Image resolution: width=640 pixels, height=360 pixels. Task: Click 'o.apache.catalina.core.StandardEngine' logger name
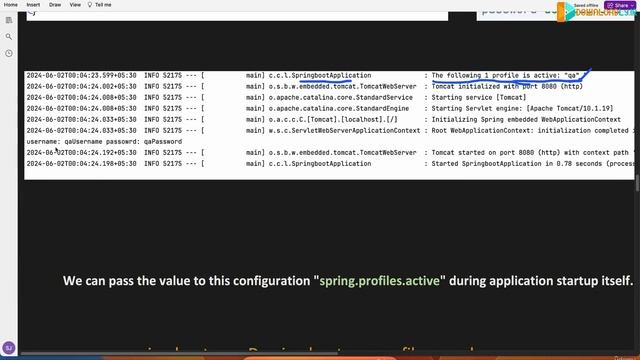coord(339,109)
